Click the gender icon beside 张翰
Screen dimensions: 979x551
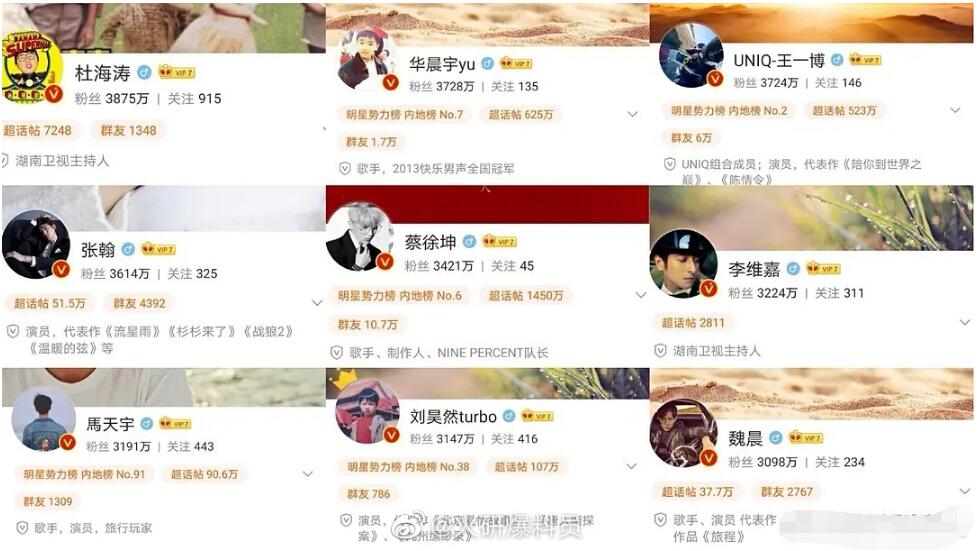tap(128, 250)
